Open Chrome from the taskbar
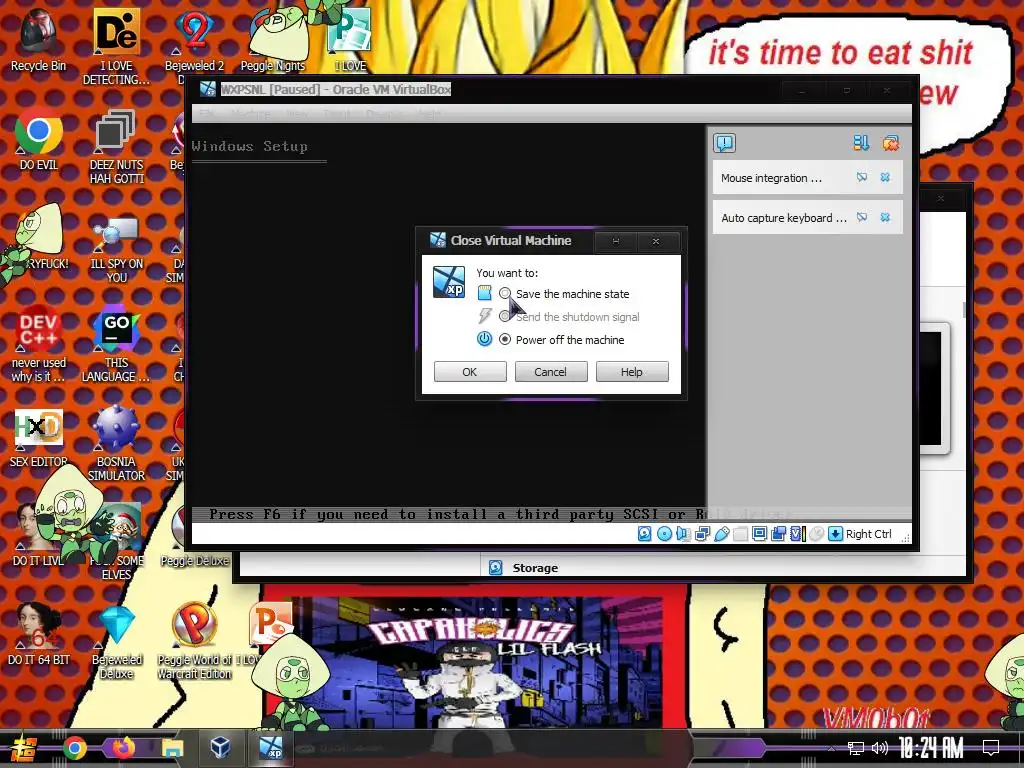The width and height of the screenshot is (1024, 768). 74,748
